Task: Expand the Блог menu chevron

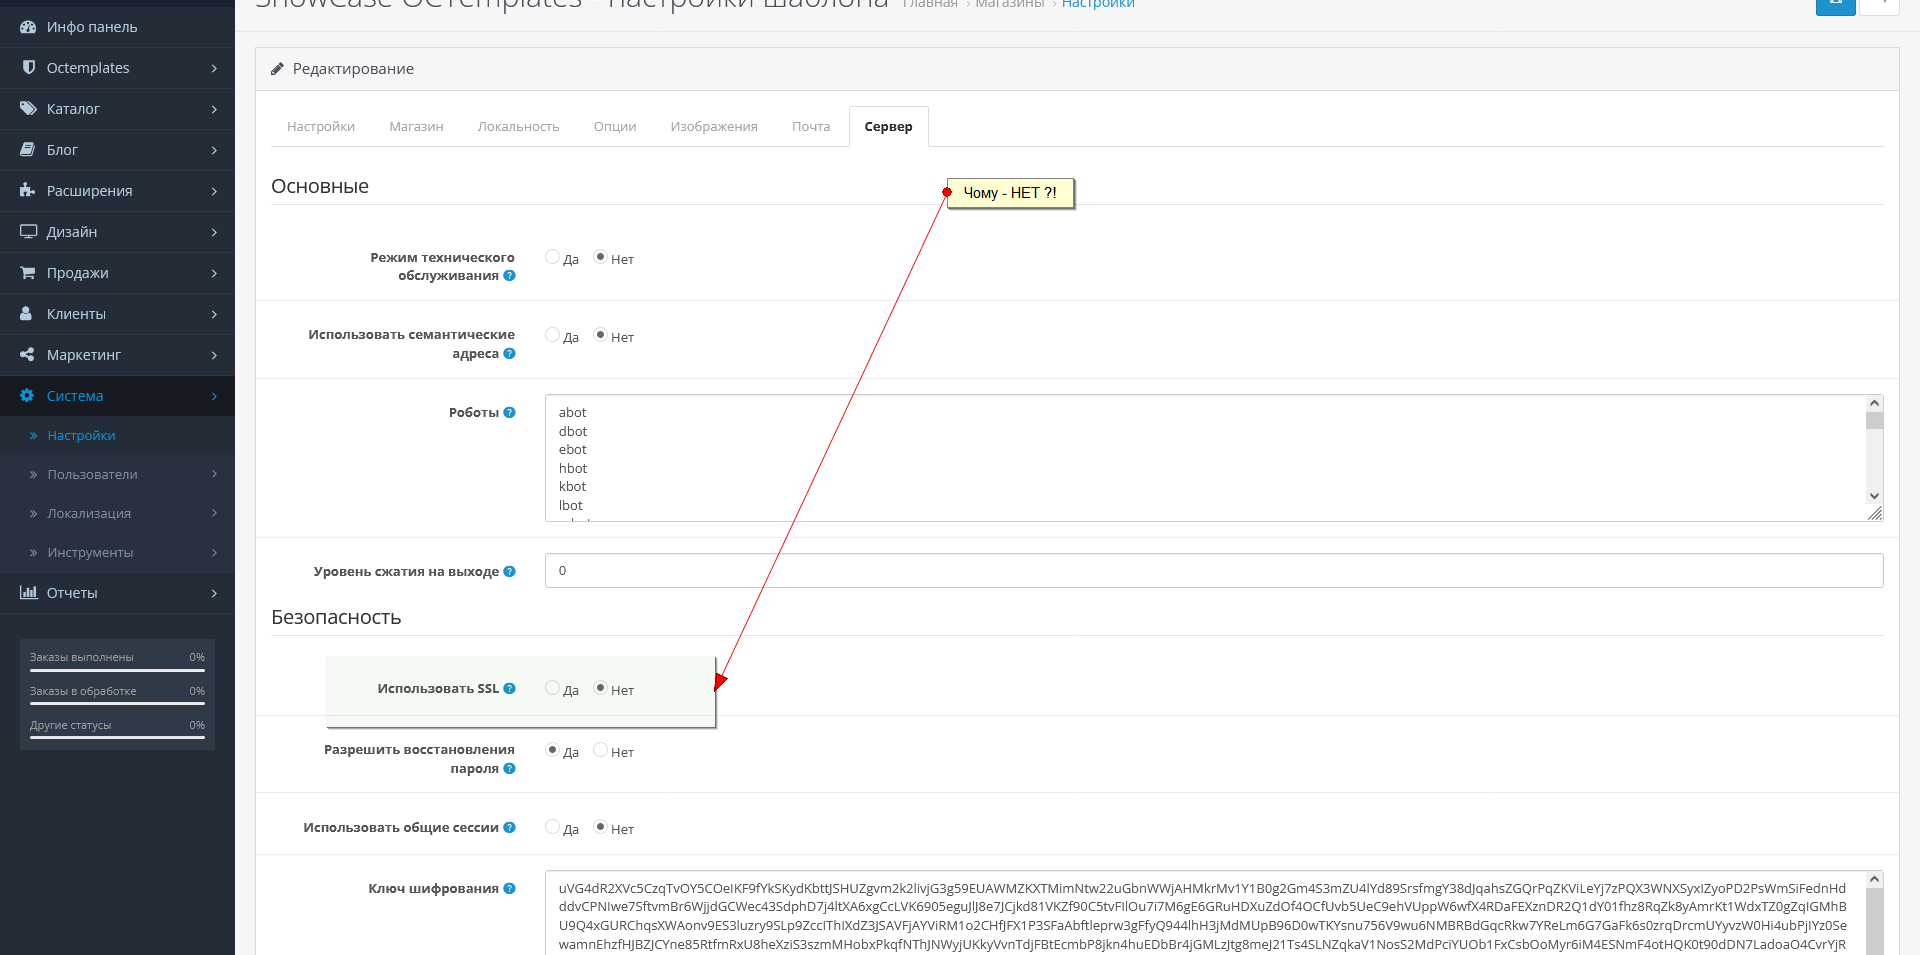Action: tap(214, 150)
